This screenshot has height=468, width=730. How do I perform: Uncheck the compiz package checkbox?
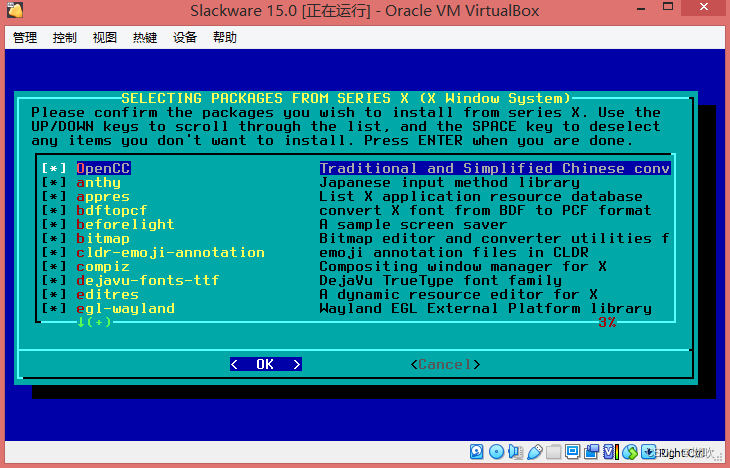[54, 266]
